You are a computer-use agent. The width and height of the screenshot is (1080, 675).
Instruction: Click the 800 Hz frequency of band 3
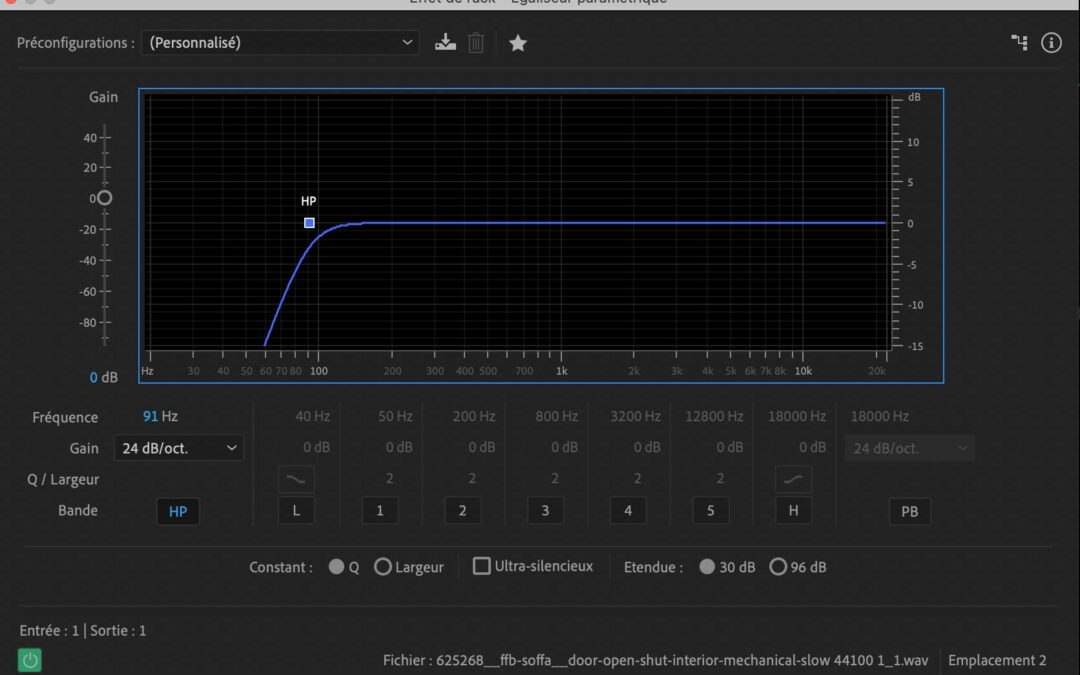[557, 416]
